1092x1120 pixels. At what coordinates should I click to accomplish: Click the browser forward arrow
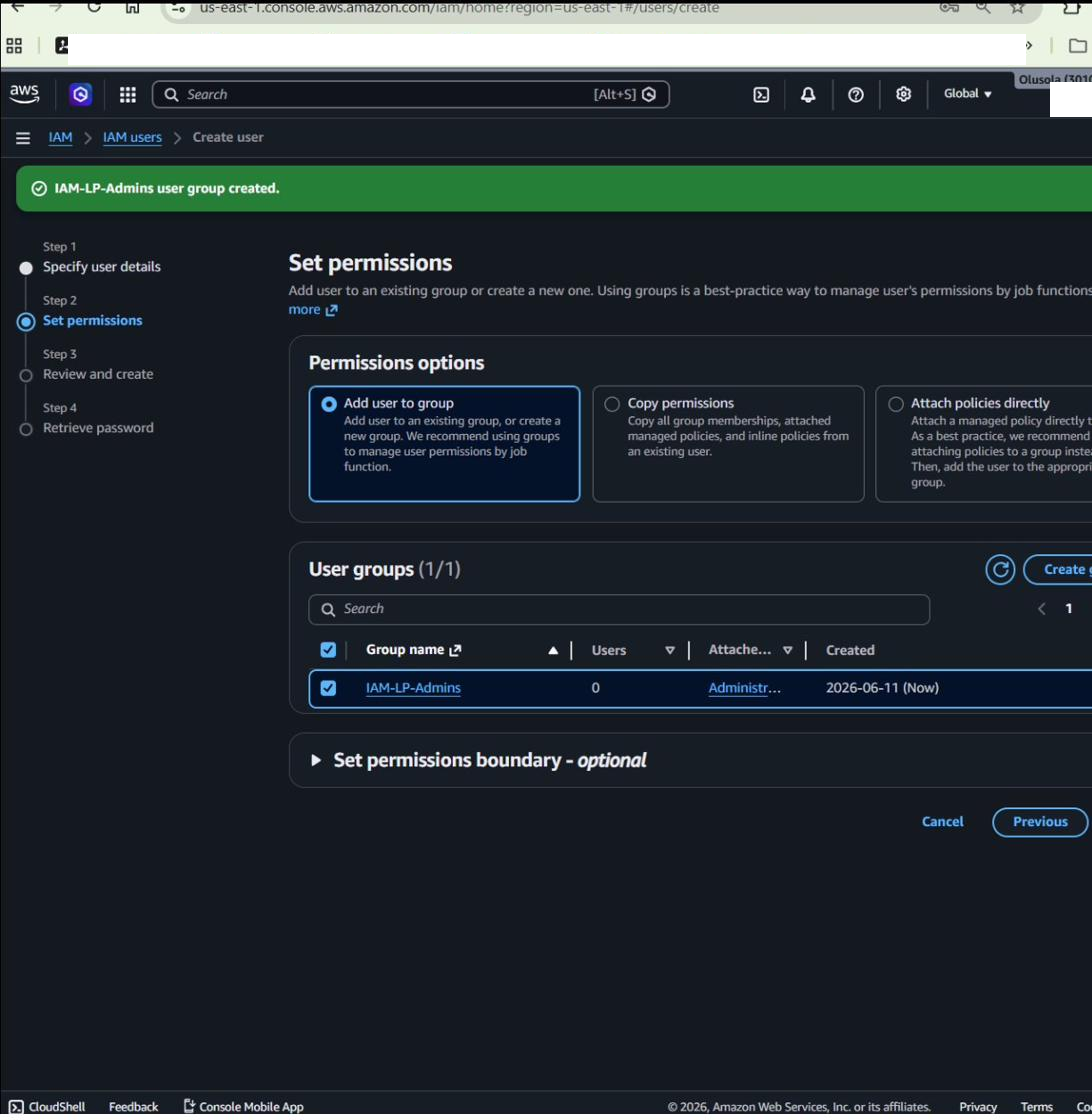pos(56,7)
